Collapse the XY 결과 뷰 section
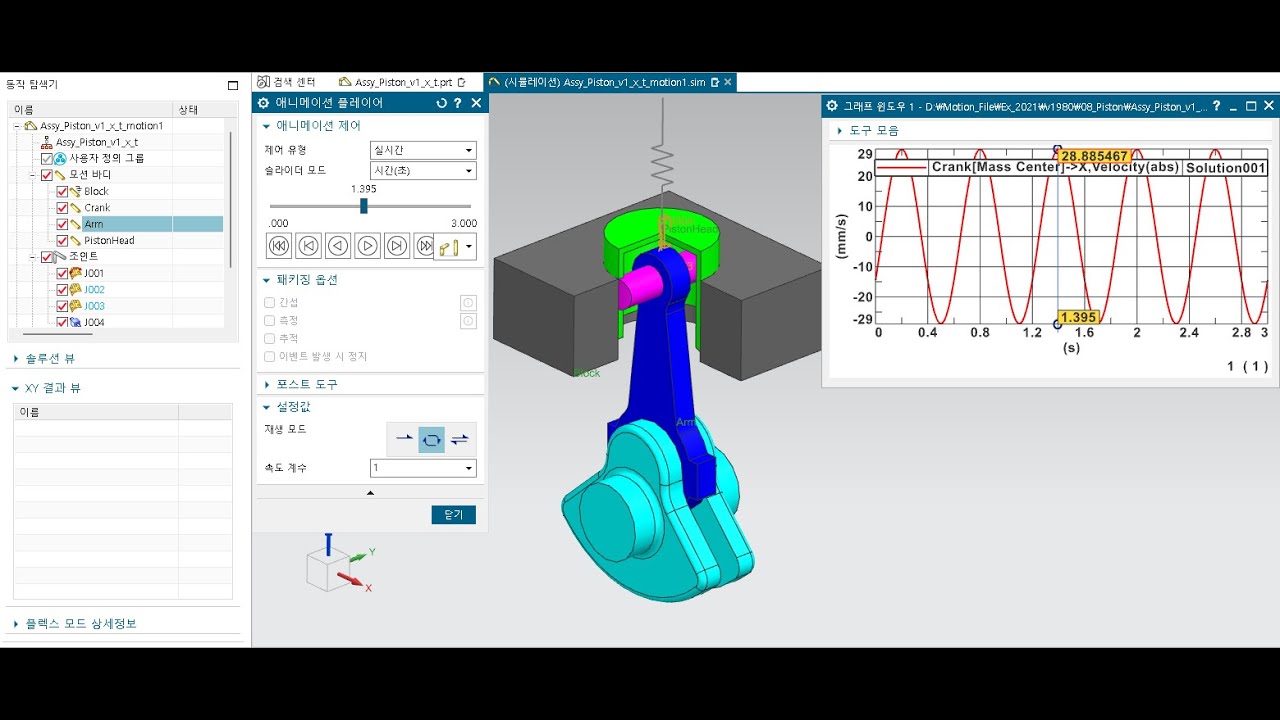The image size is (1280, 720). coord(46,388)
